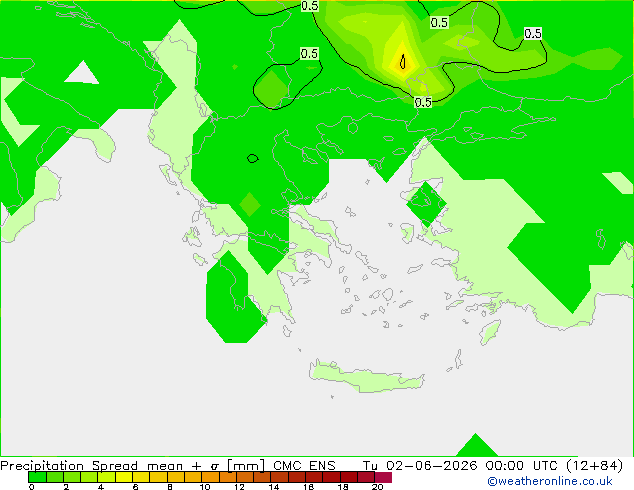
Task: Click the 'Precipitation Spread' title text
Action: 69,466
